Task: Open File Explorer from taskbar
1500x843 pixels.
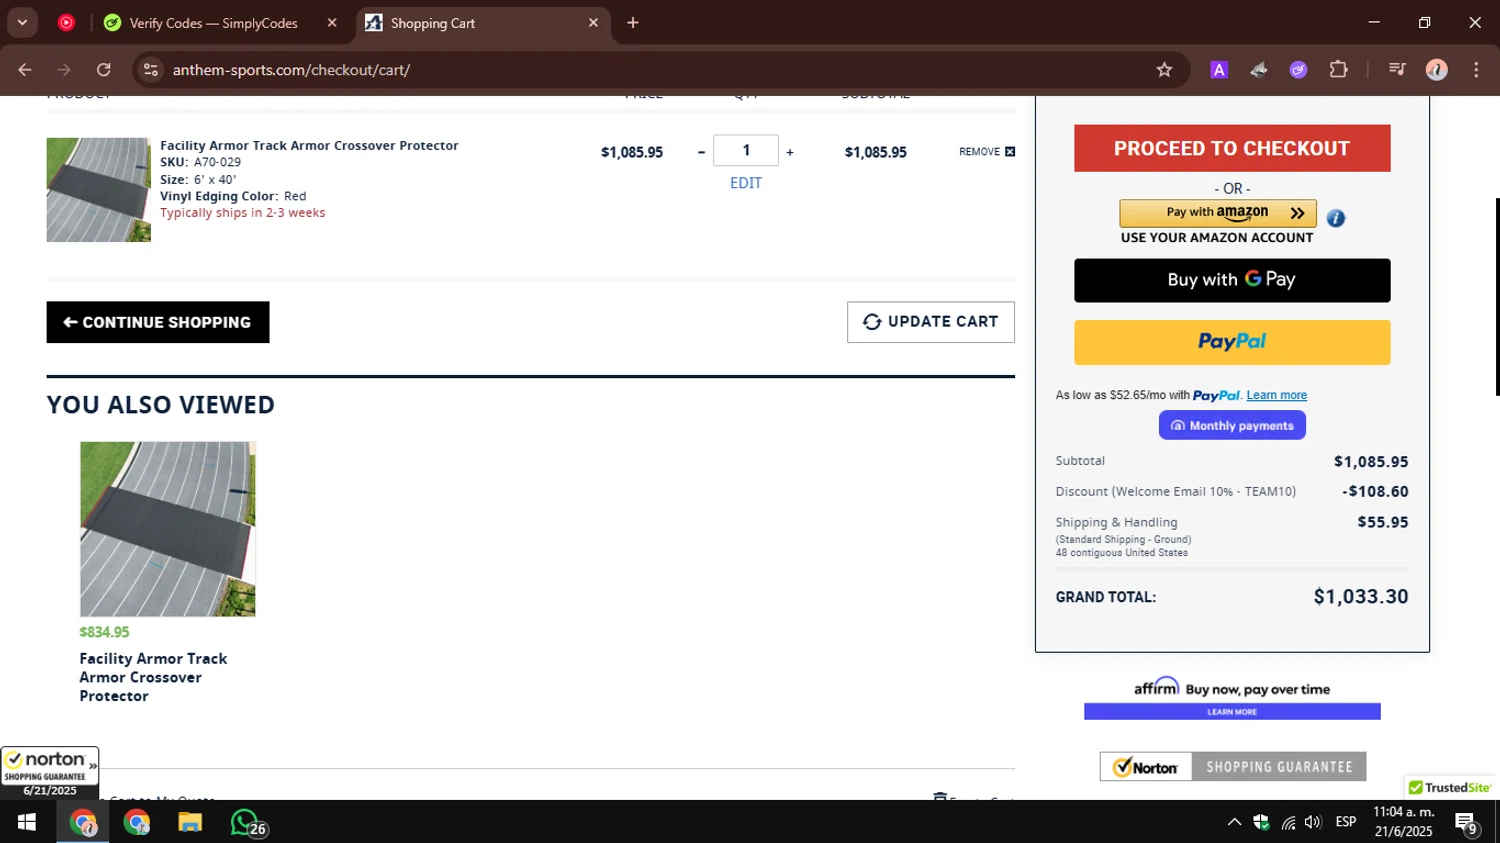Action: 190,822
